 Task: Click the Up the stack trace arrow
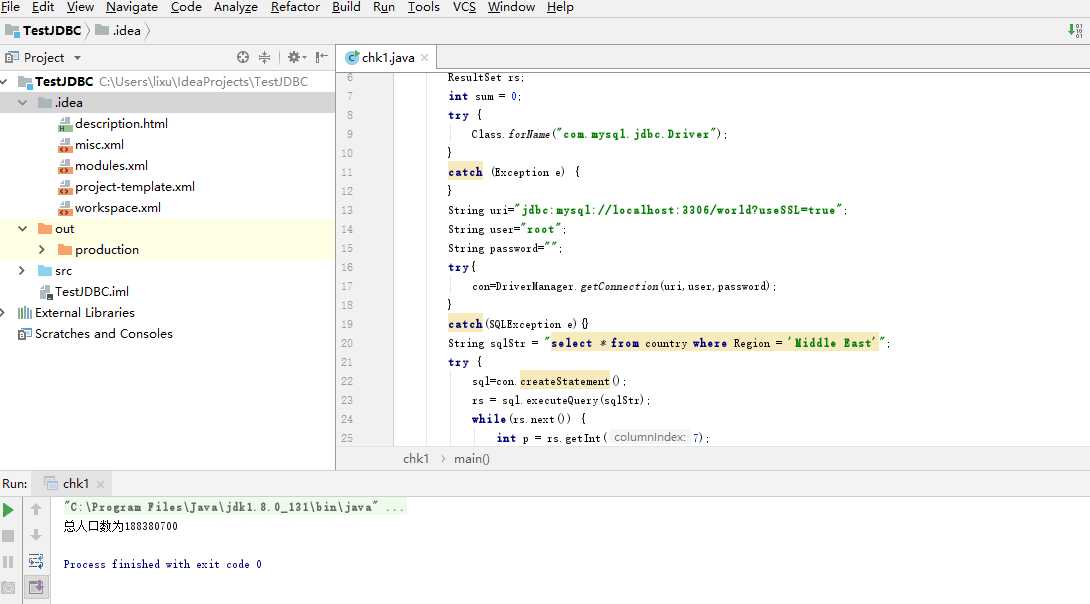36,509
